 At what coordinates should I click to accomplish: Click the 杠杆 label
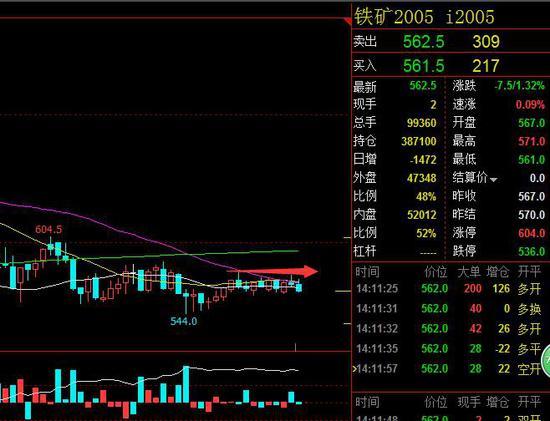point(365,252)
